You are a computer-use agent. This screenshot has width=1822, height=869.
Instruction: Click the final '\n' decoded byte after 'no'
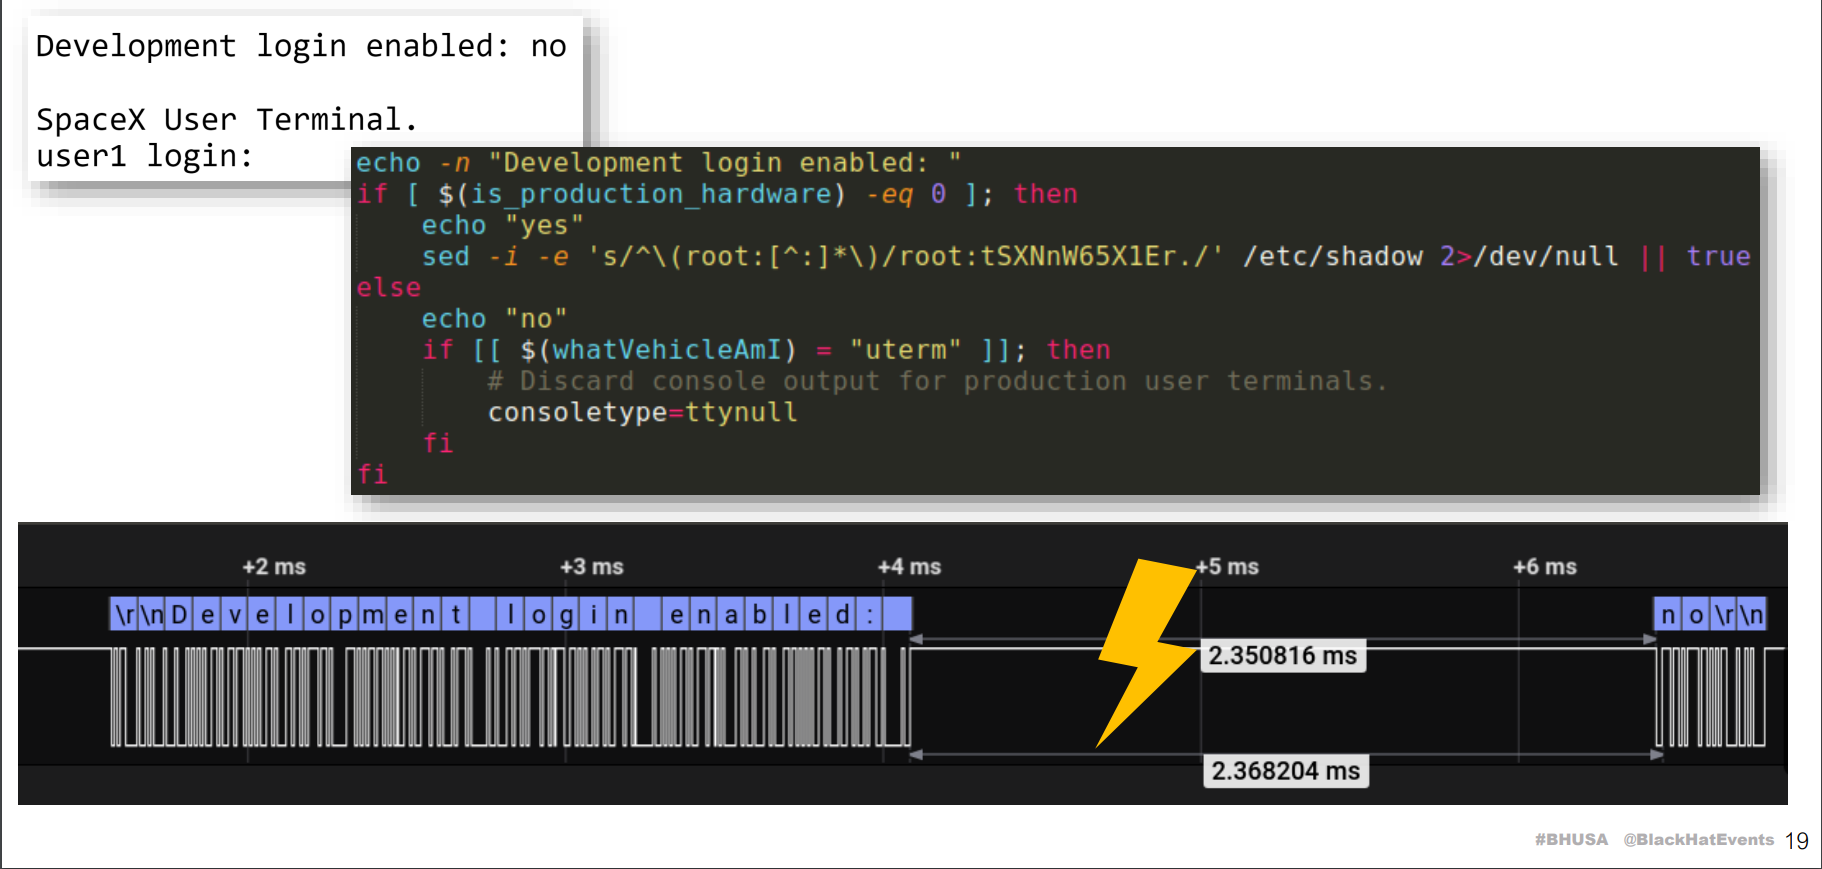click(1752, 614)
